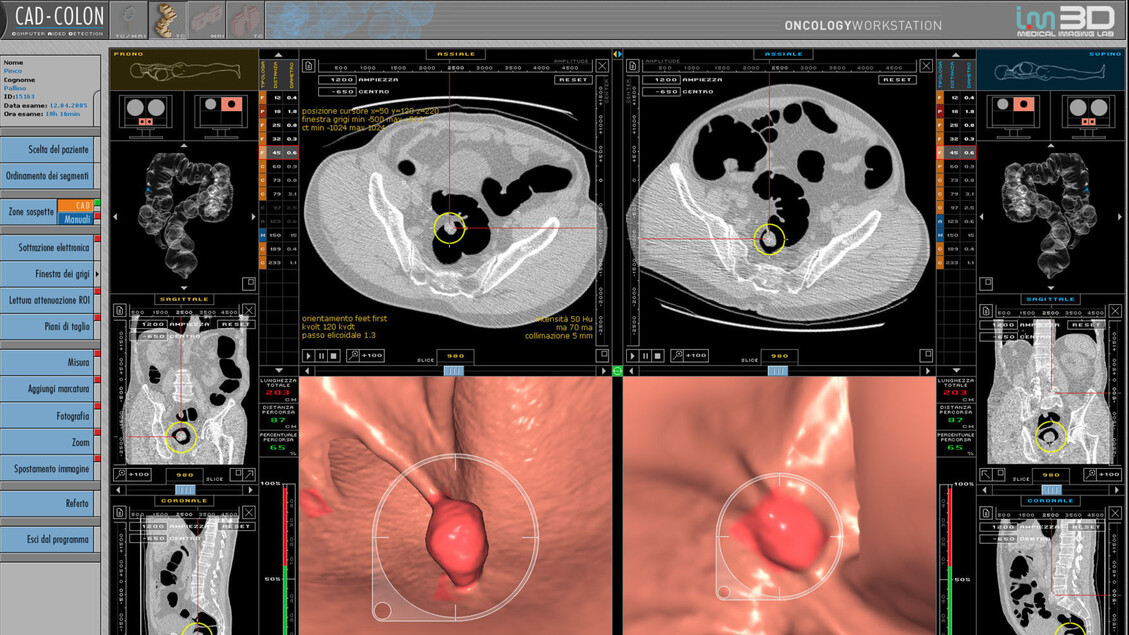The height and width of the screenshot is (635, 1129).
Task: Click the up arrow above right findings list
Action: (x=954, y=55)
